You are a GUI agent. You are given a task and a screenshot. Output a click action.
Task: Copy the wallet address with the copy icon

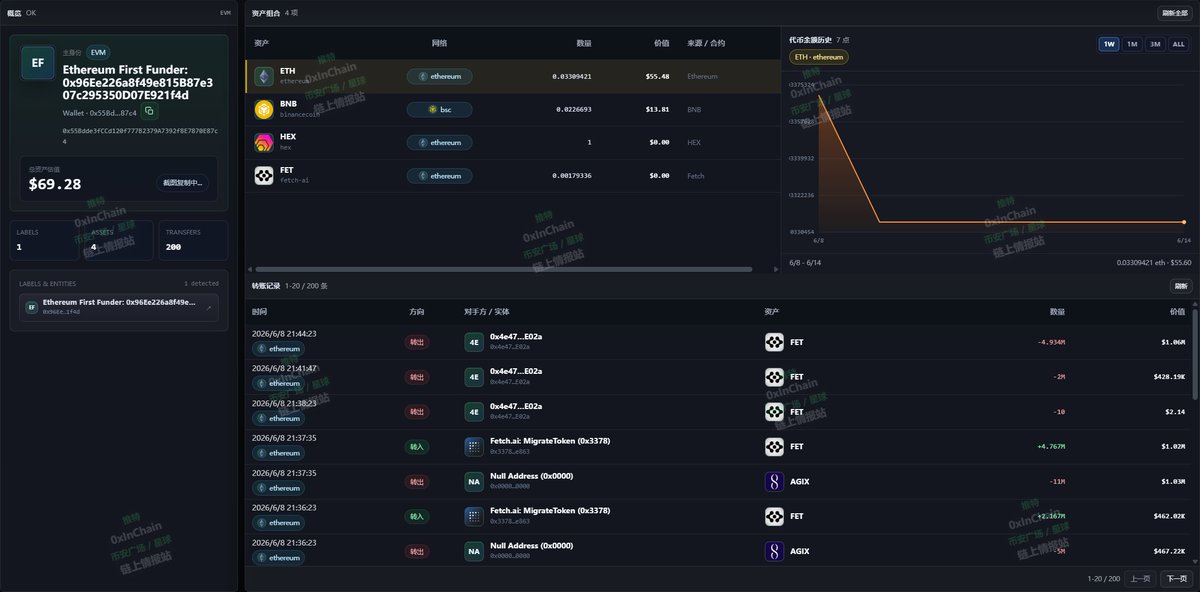click(x=149, y=112)
